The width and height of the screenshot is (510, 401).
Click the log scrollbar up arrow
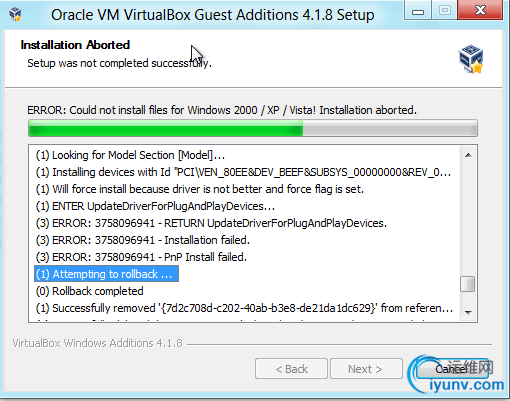click(468, 155)
